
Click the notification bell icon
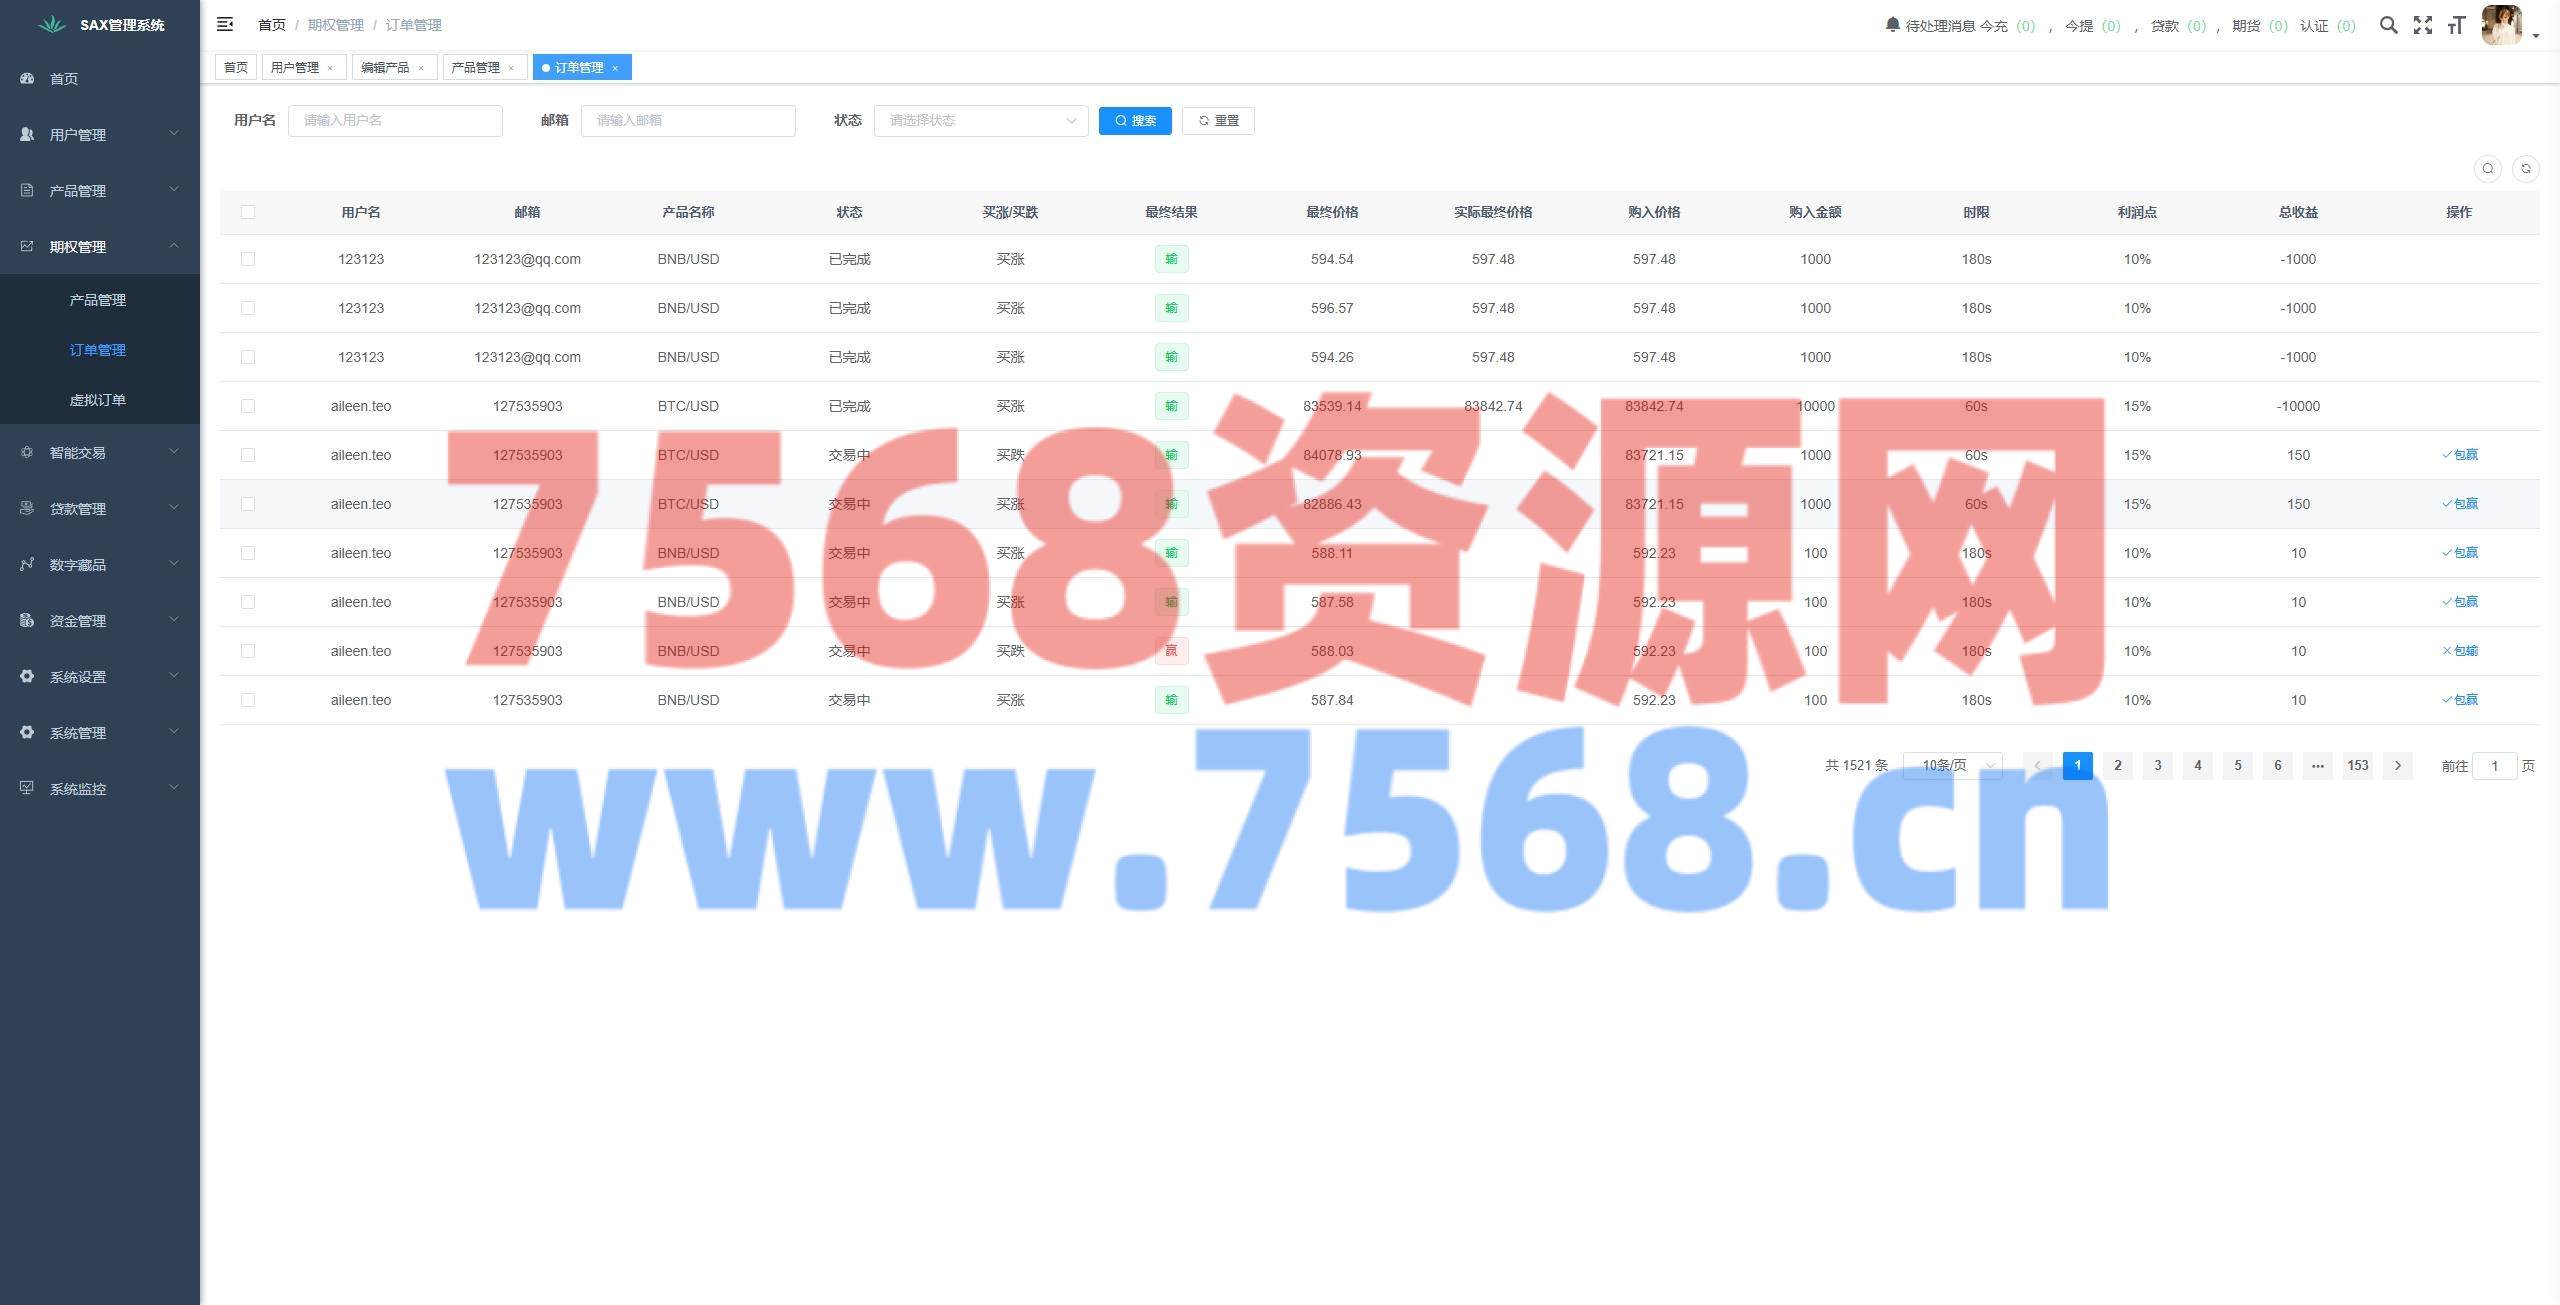[1892, 24]
